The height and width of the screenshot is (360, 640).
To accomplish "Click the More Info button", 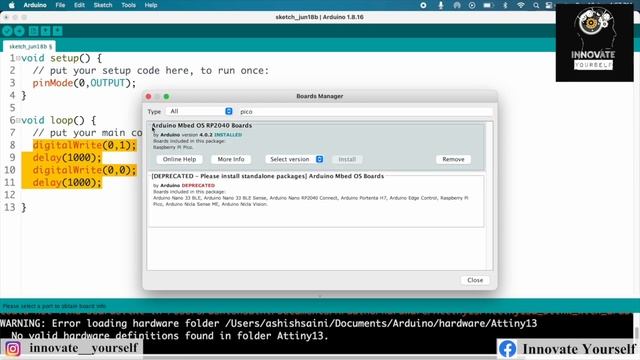I will click(x=231, y=159).
